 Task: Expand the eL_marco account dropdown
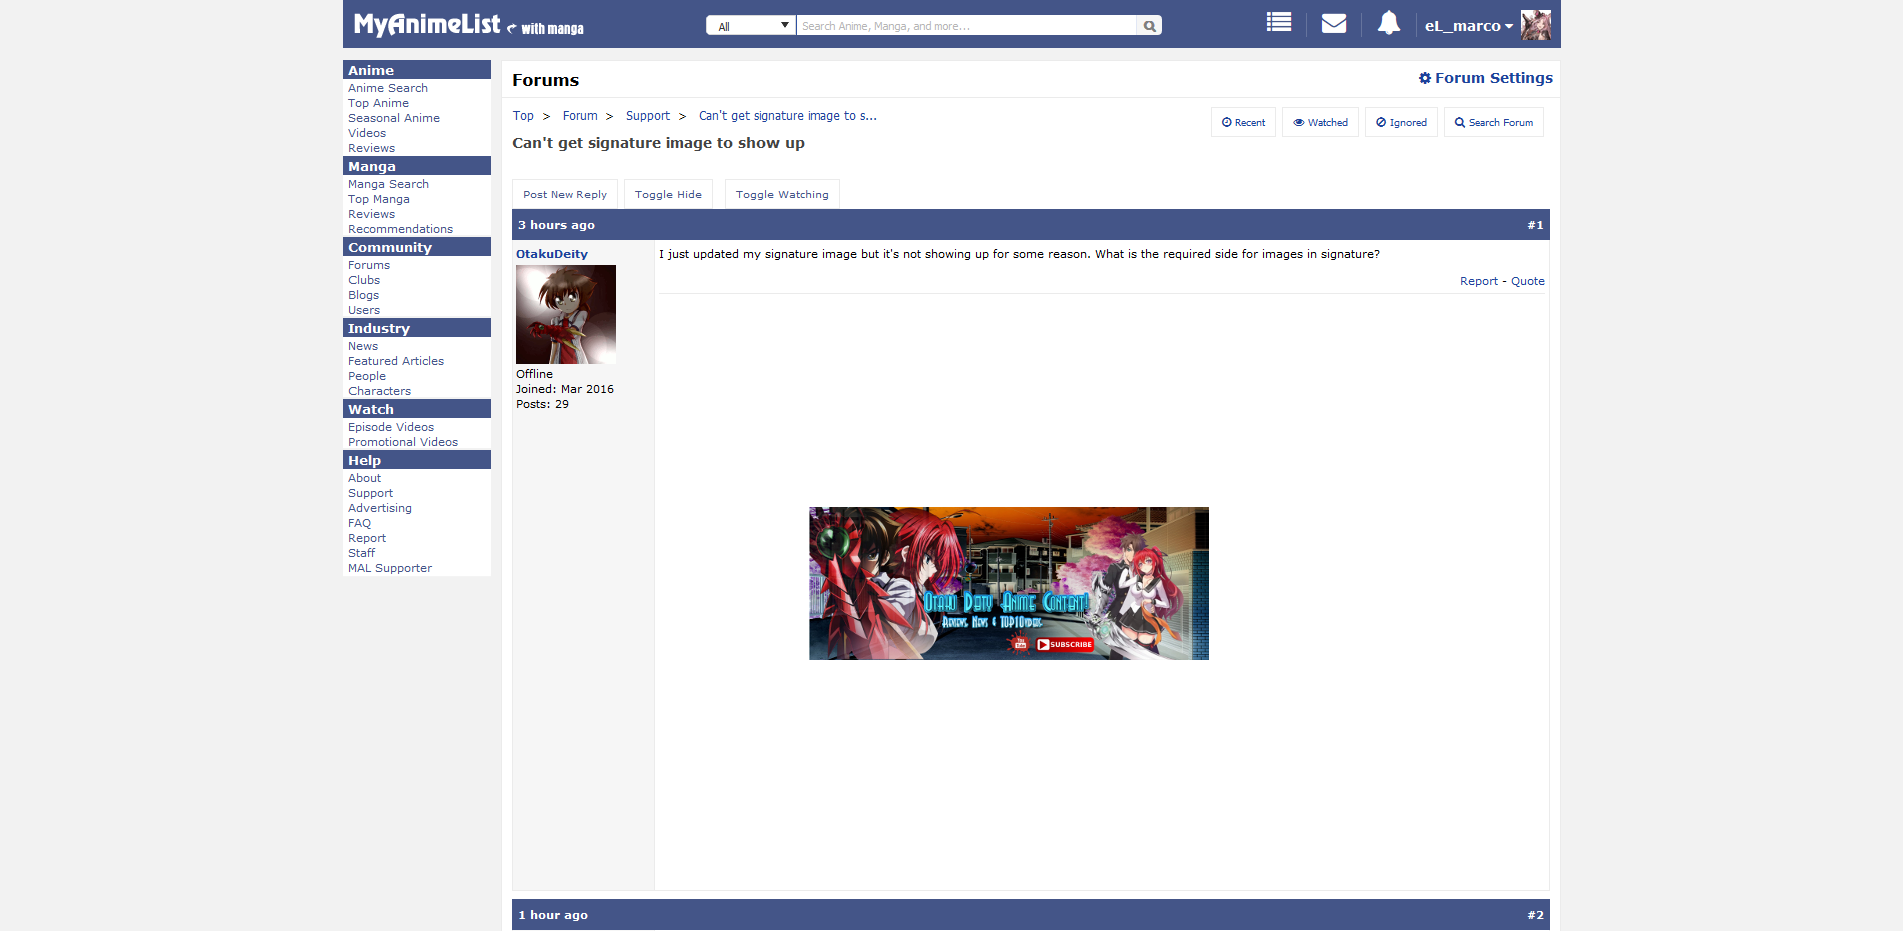point(1468,26)
